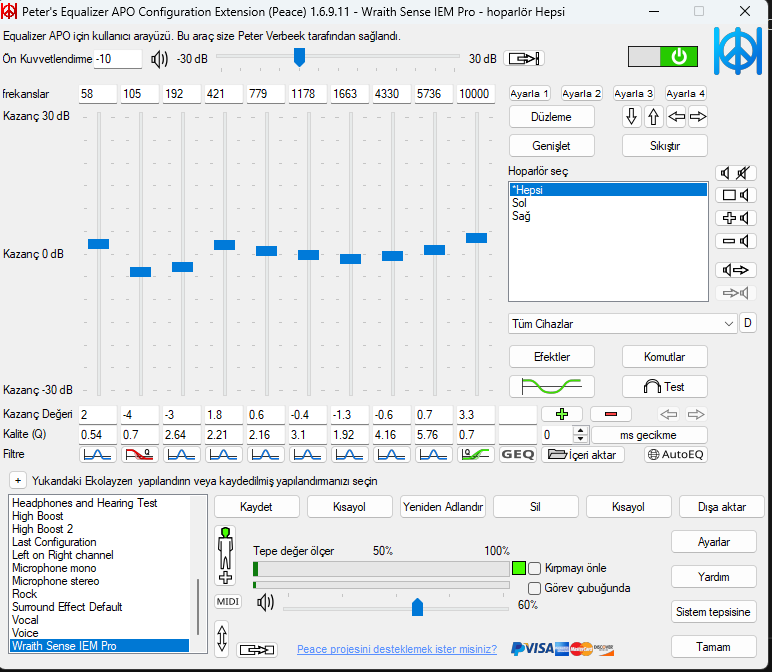
Task: Click the 10000 Hz gain slider handle
Action: [x=476, y=238]
